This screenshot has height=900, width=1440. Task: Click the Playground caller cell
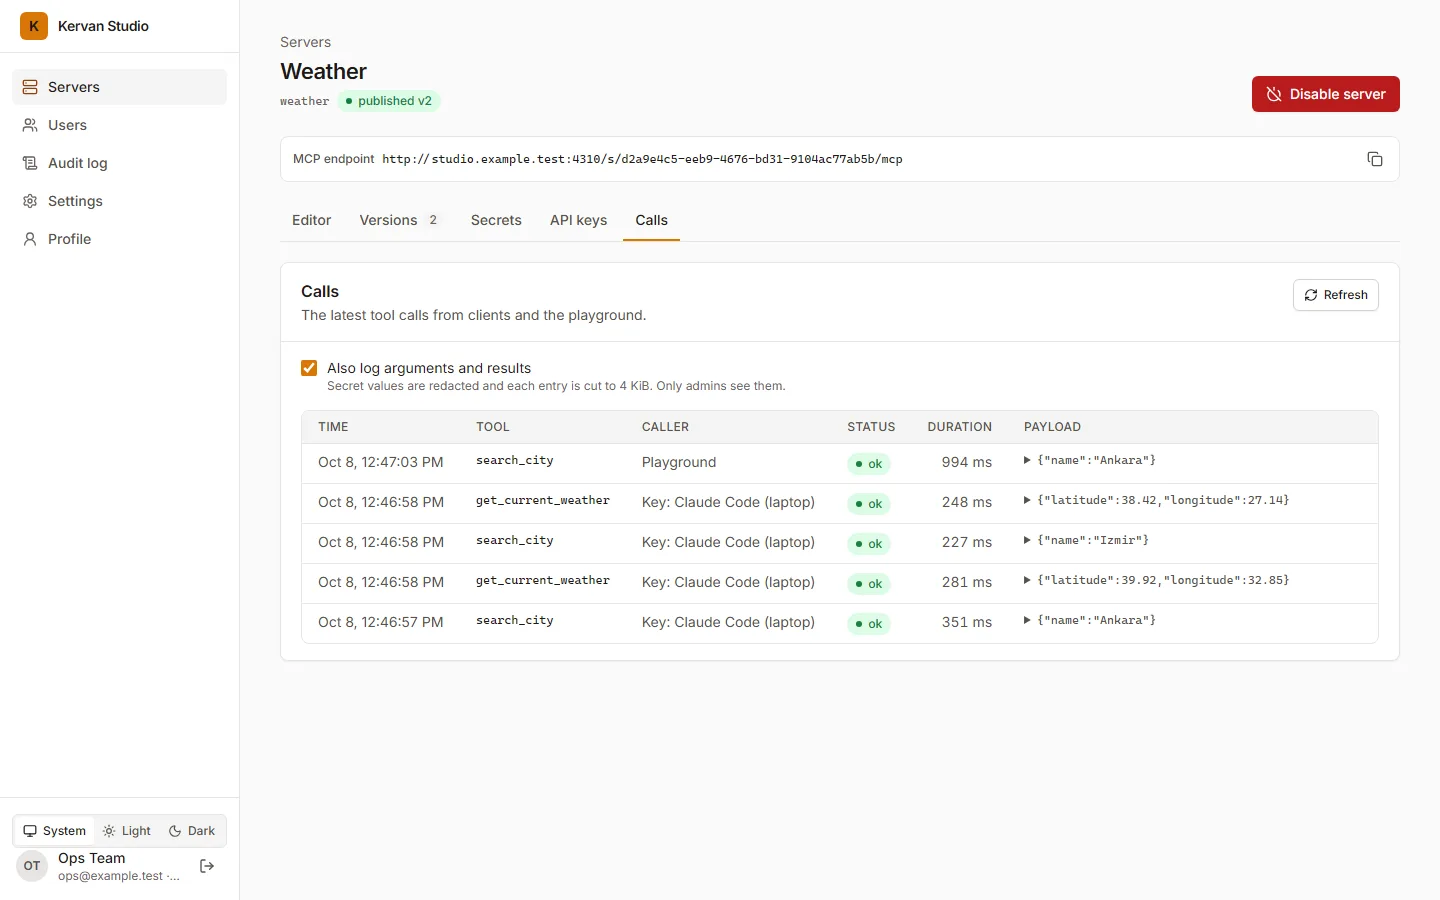pyautogui.click(x=679, y=462)
